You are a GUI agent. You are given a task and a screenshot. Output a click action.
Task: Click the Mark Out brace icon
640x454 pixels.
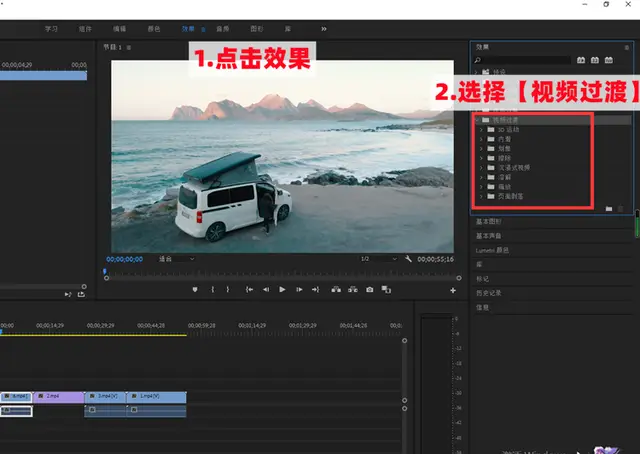pos(228,289)
